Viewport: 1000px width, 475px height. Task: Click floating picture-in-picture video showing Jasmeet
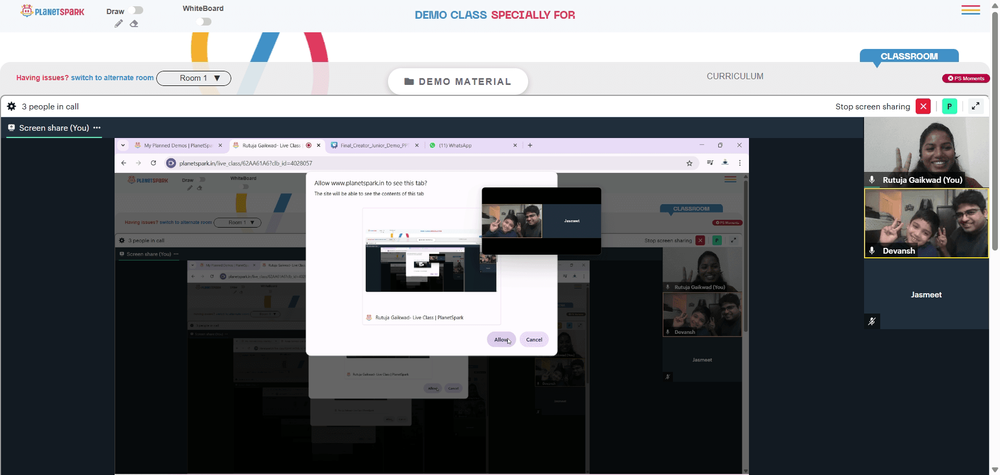coord(541,221)
